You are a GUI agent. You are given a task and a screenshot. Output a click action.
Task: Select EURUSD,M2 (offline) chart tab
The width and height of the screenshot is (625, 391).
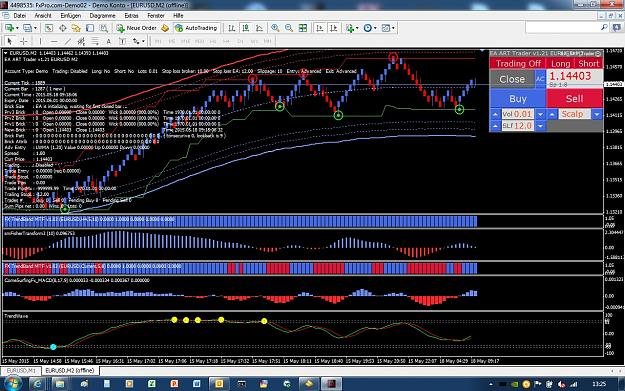(70, 371)
